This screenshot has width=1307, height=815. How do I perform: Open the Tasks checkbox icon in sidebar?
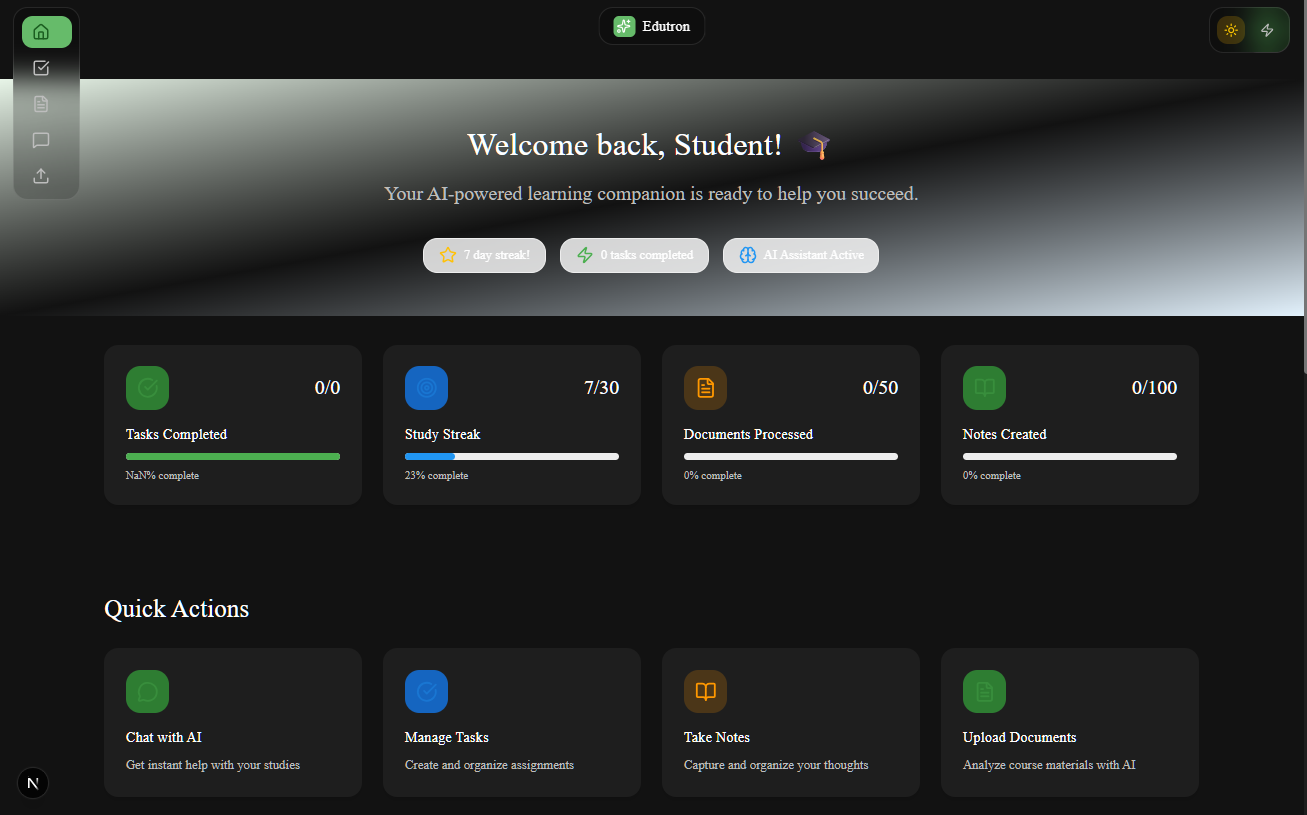[x=41, y=68]
